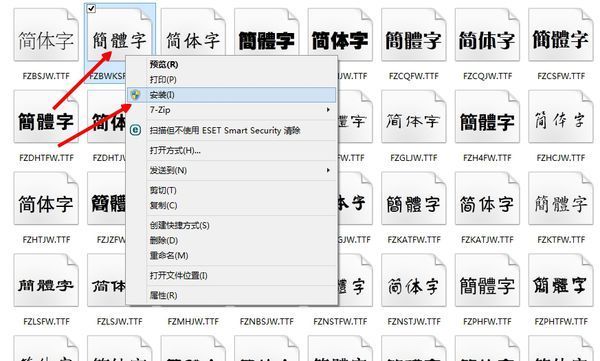Select 剪切(T) in the context menu

232,190
